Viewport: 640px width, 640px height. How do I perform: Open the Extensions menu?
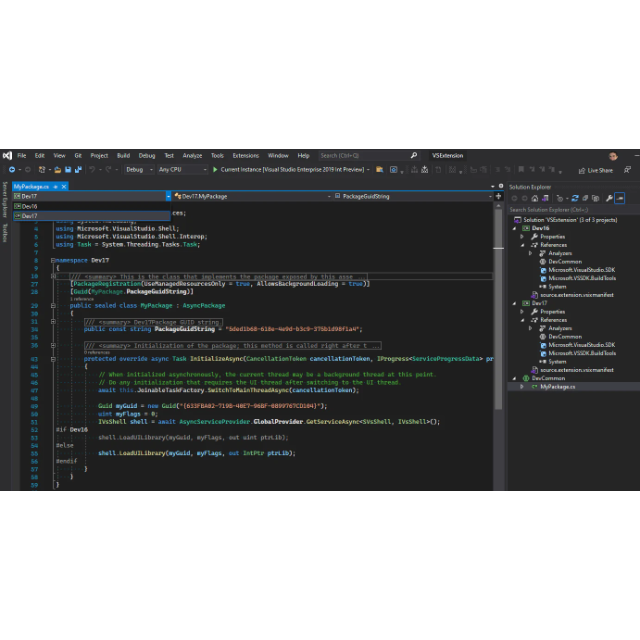tap(246, 156)
